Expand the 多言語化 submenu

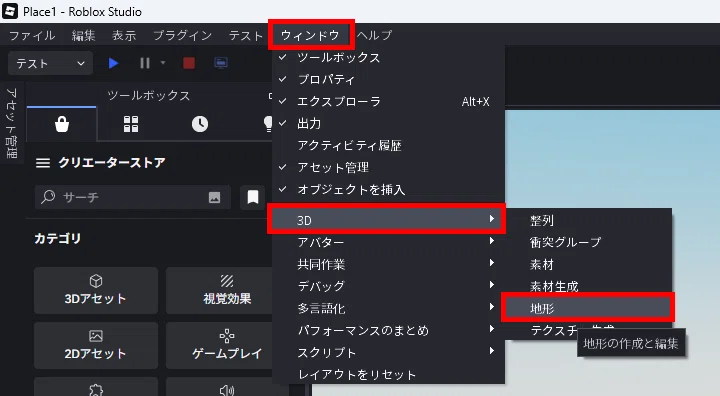point(388,308)
